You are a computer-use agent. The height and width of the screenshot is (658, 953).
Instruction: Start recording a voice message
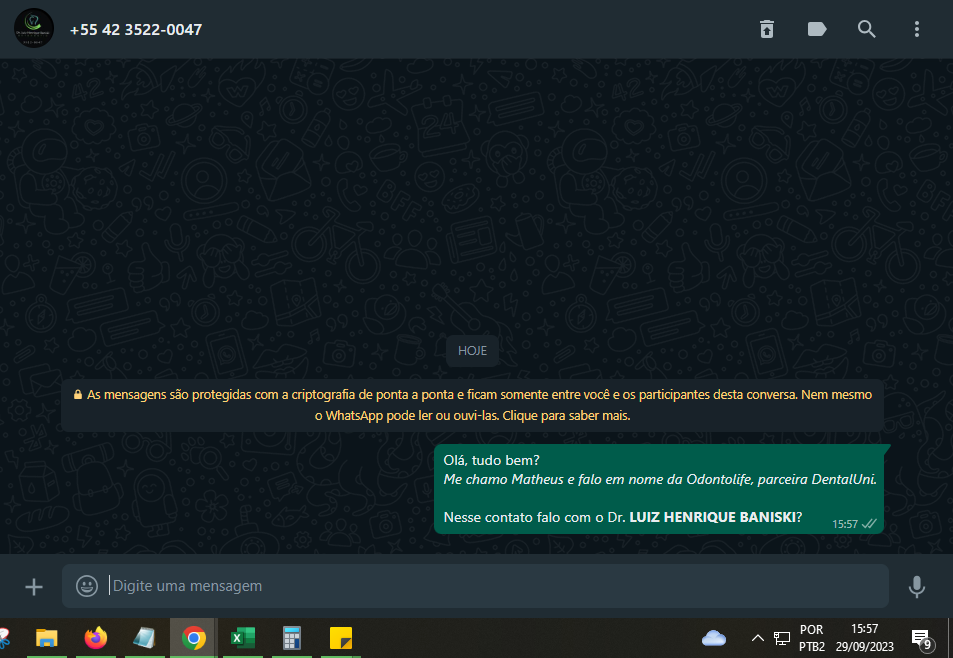(x=917, y=586)
